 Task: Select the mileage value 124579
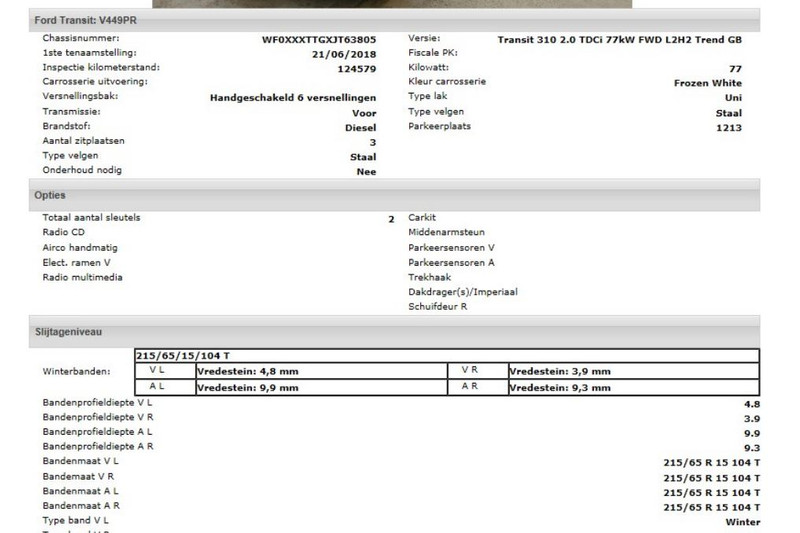357,69
